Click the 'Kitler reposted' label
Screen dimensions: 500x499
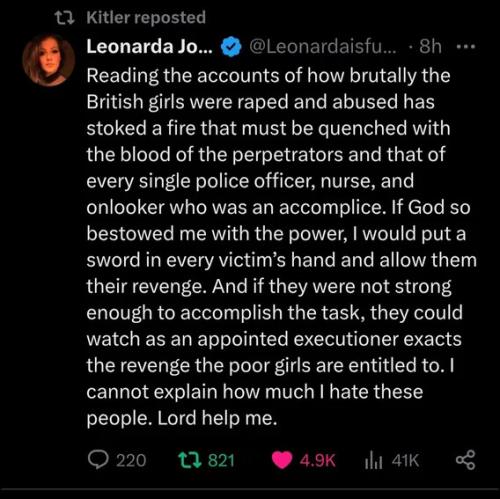point(146,17)
